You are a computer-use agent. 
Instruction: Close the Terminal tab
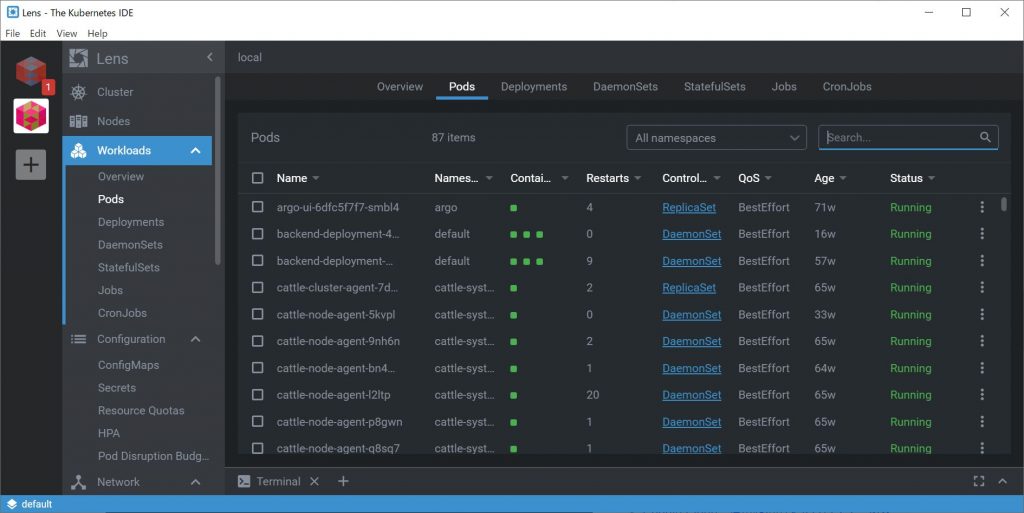[314, 482]
